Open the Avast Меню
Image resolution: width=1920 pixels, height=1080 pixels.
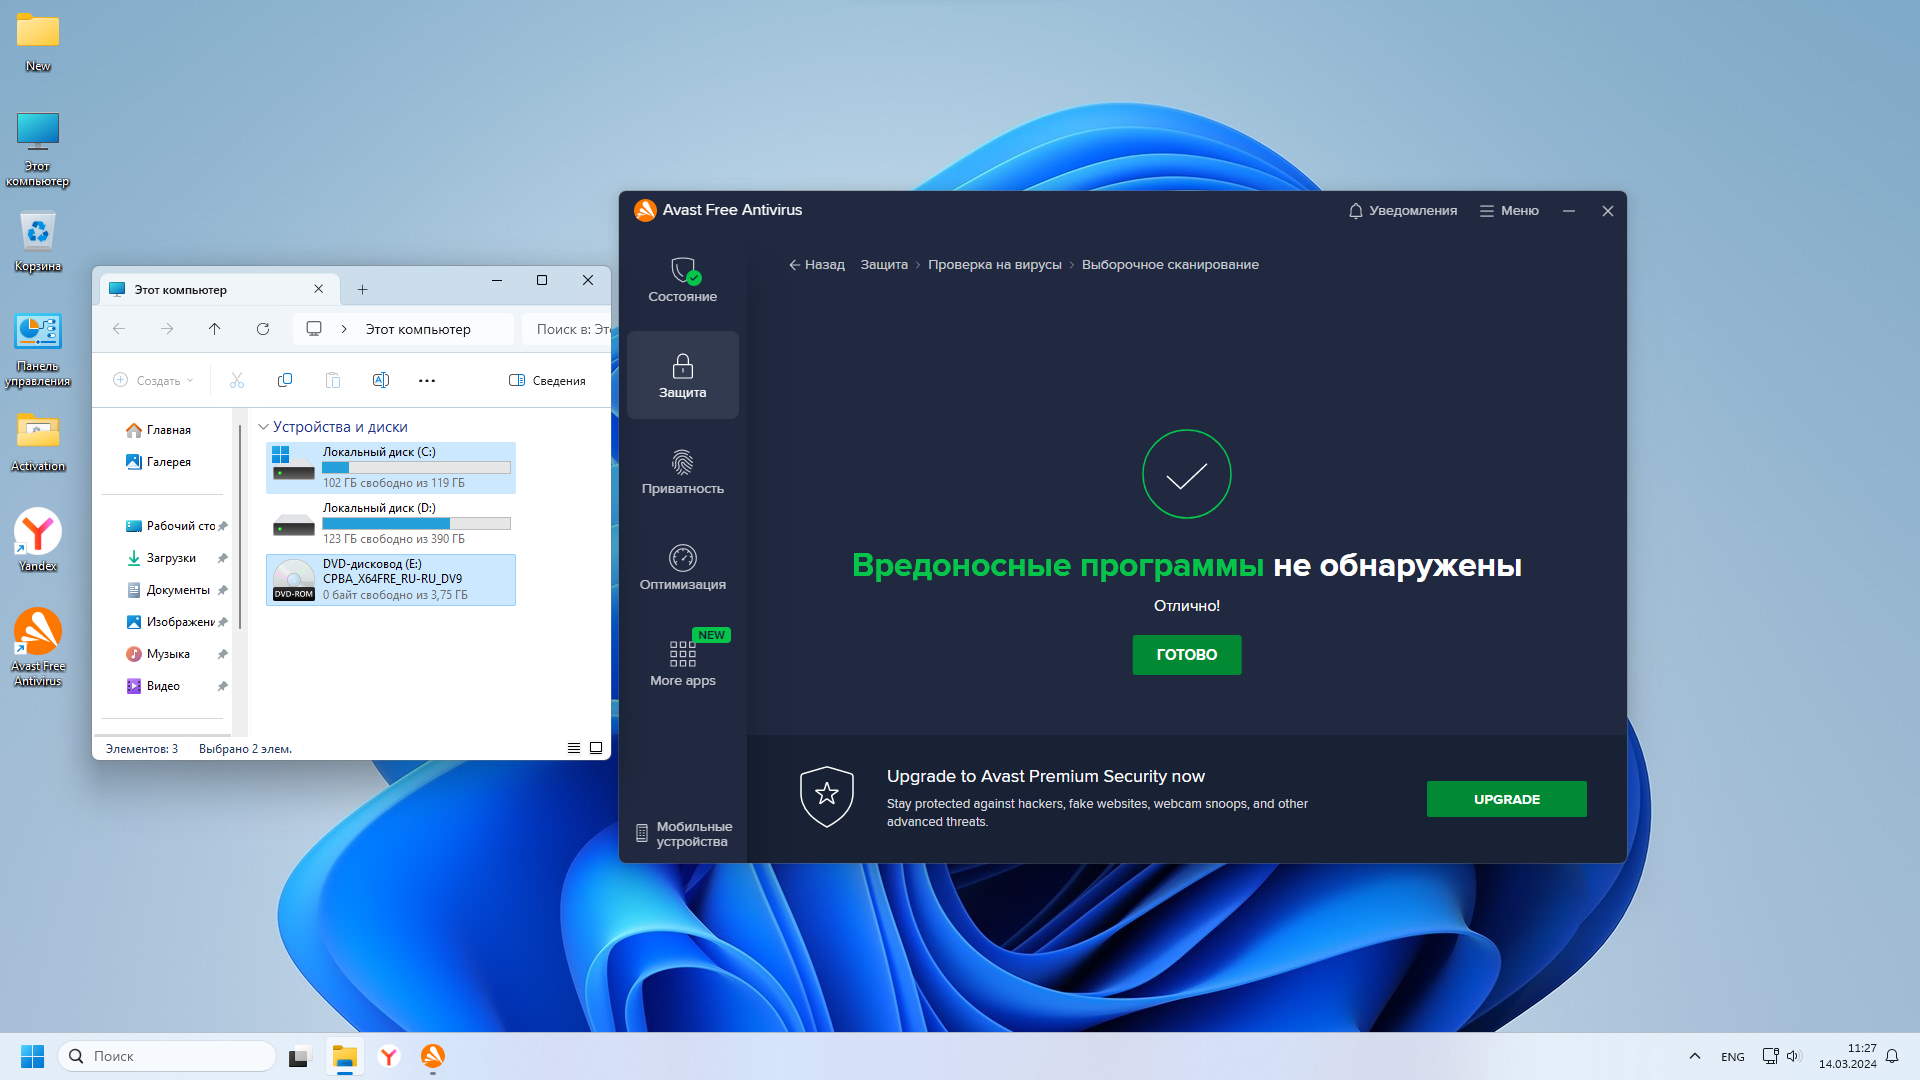pos(1509,211)
